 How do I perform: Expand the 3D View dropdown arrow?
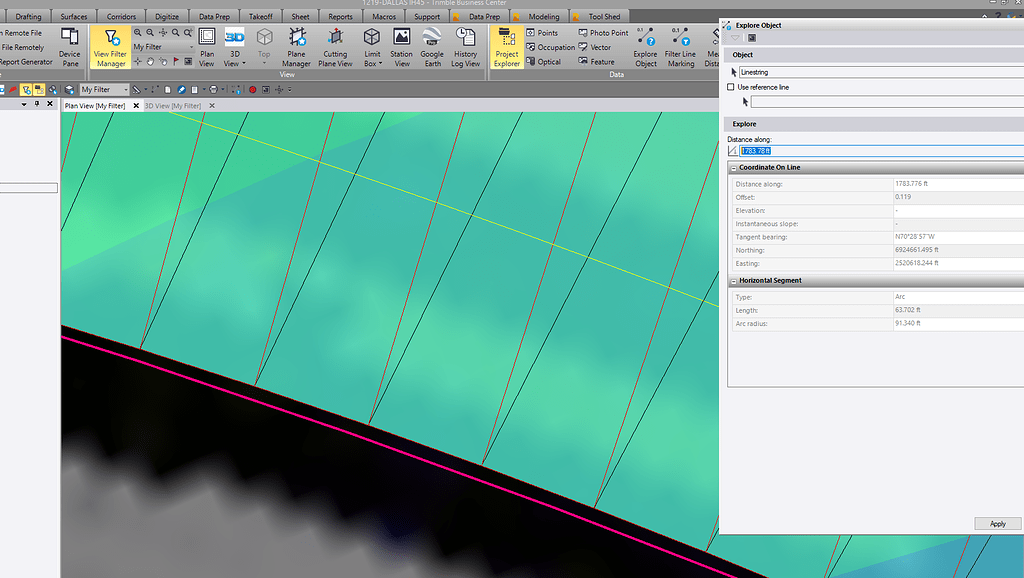[x=244, y=64]
